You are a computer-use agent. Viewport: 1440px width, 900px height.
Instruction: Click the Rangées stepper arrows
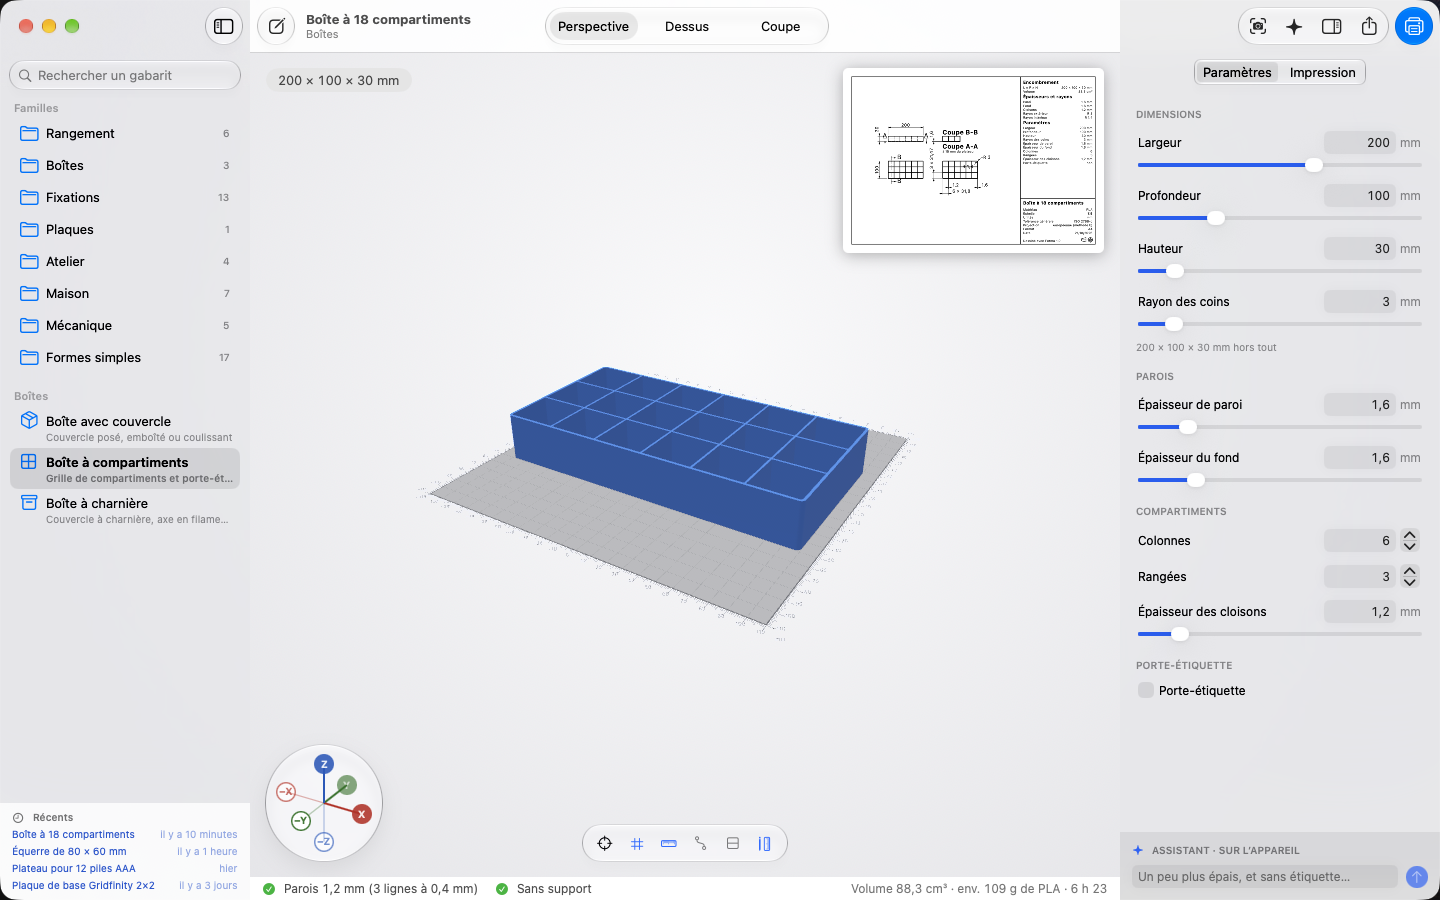pyautogui.click(x=1410, y=577)
